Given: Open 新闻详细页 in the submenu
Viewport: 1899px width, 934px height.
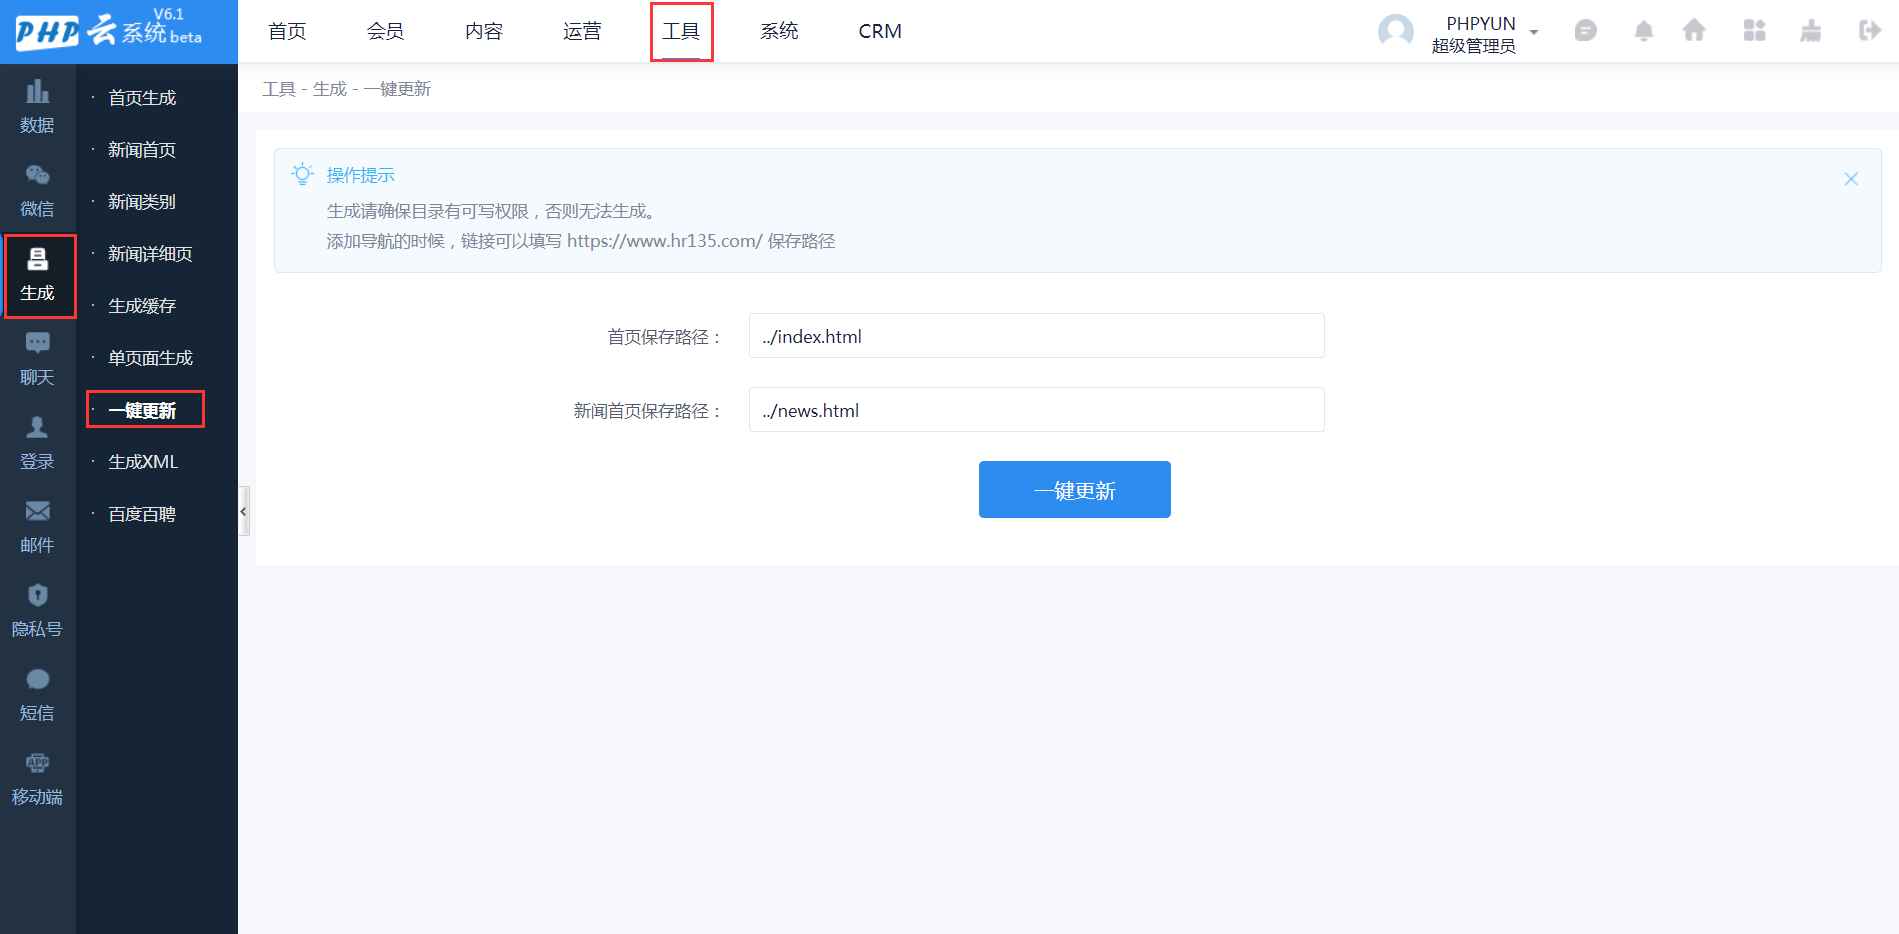Looking at the screenshot, I should coord(150,254).
